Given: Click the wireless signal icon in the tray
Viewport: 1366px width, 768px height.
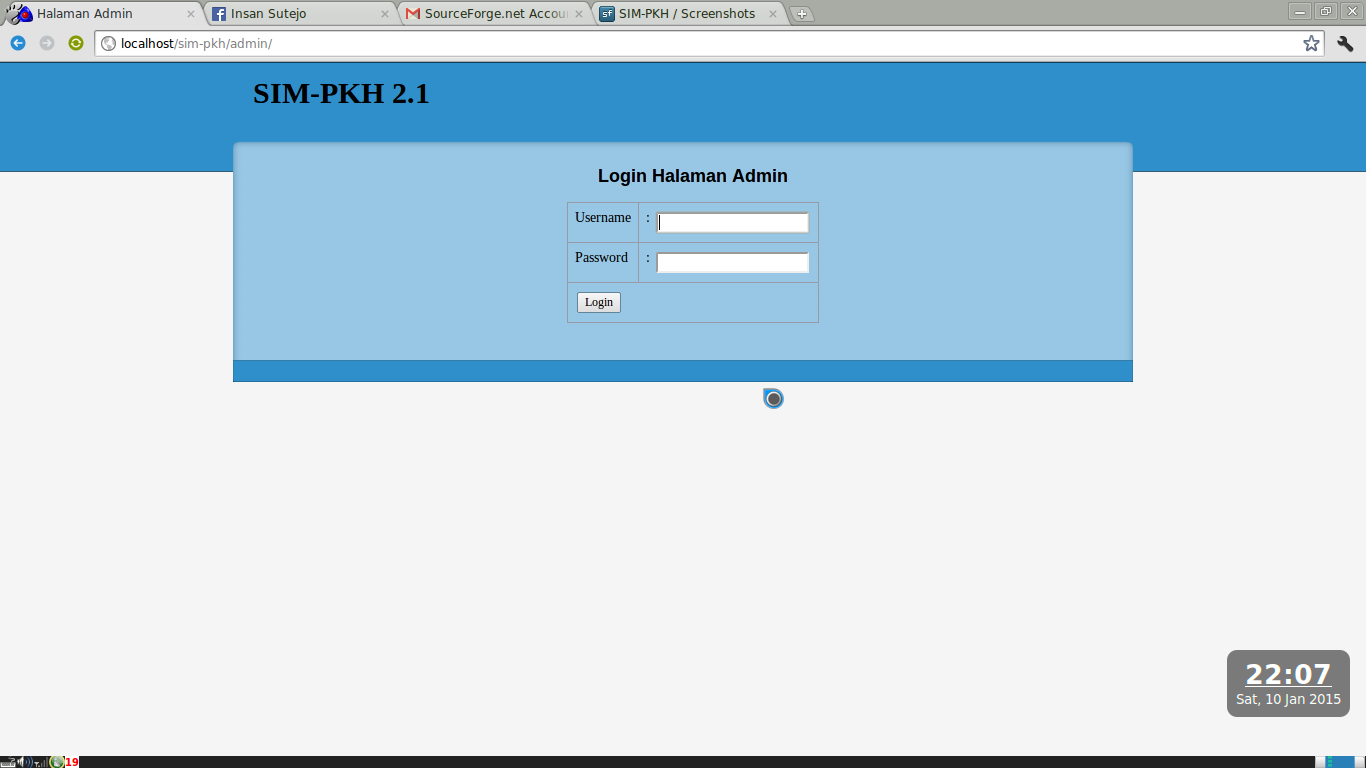Looking at the screenshot, I should point(40,762).
